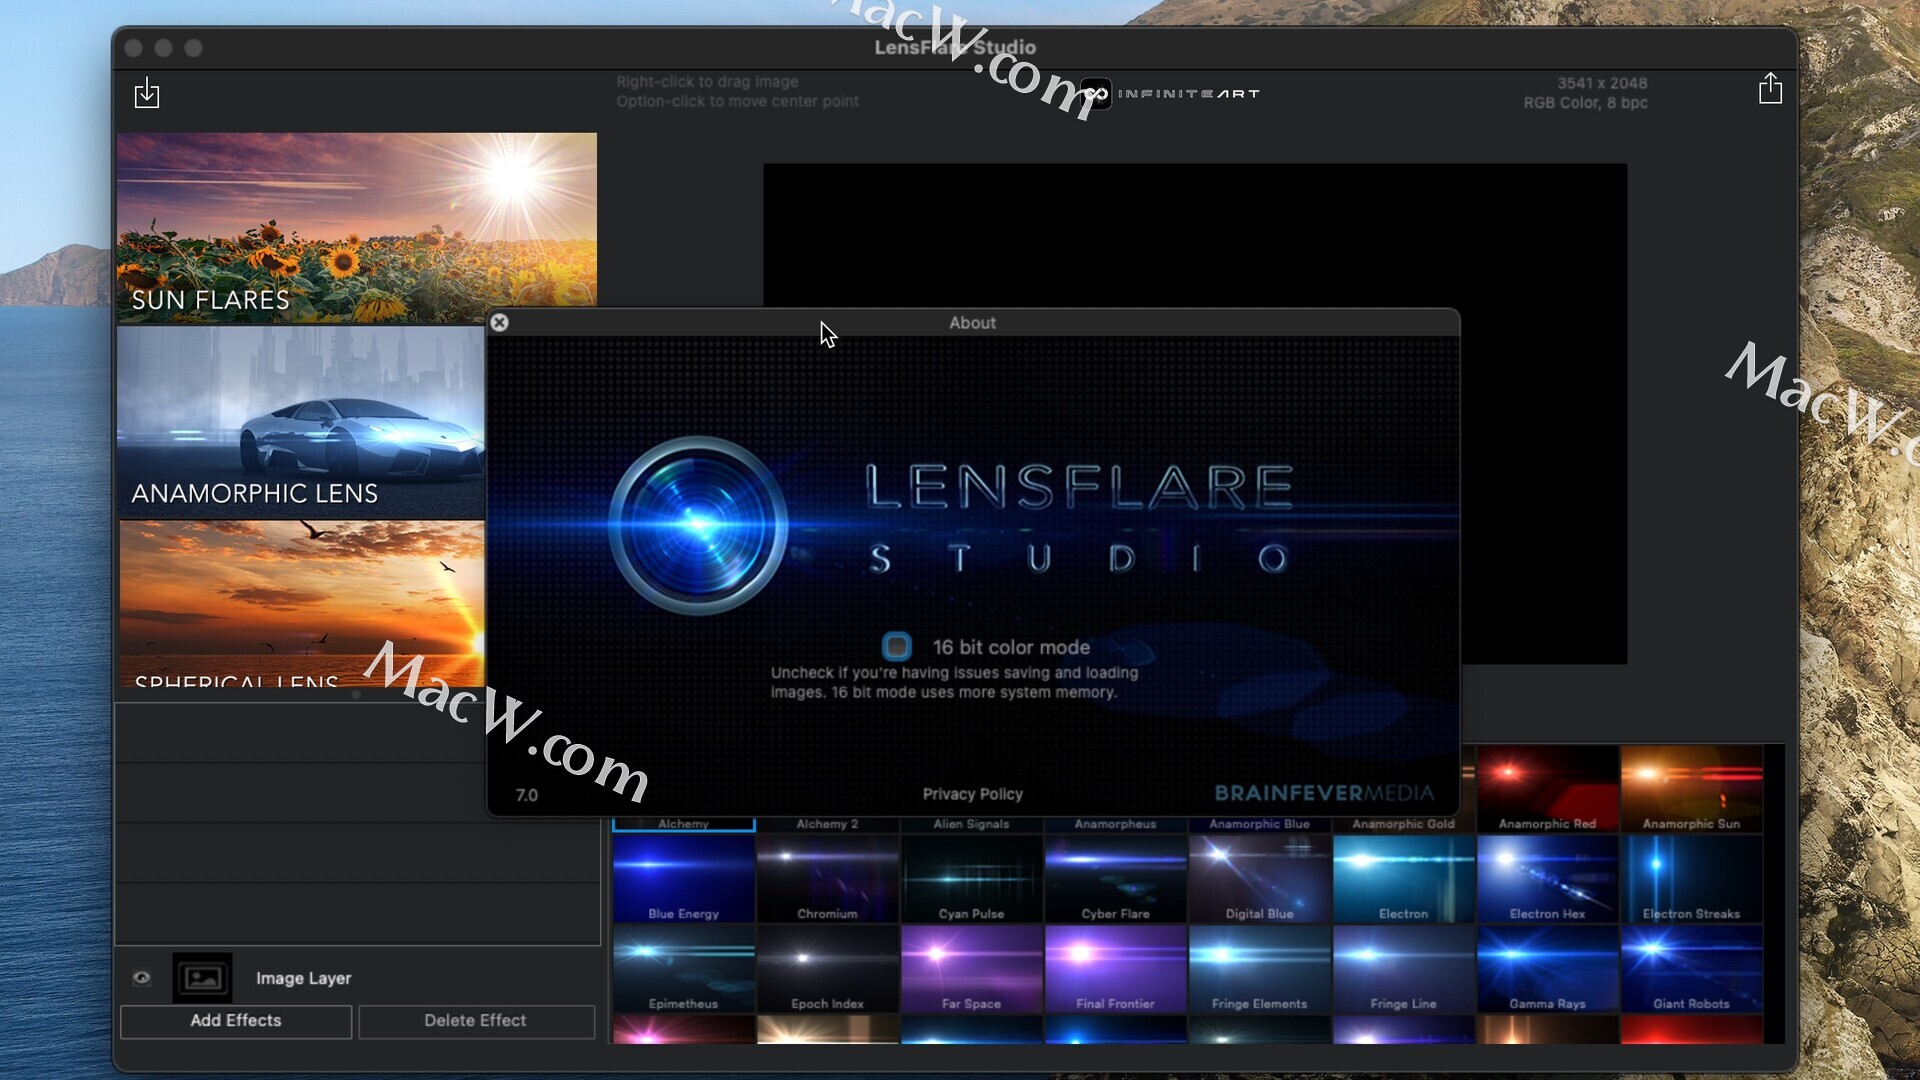Select the Final Frontier flare preset

(x=1115, y=969)
